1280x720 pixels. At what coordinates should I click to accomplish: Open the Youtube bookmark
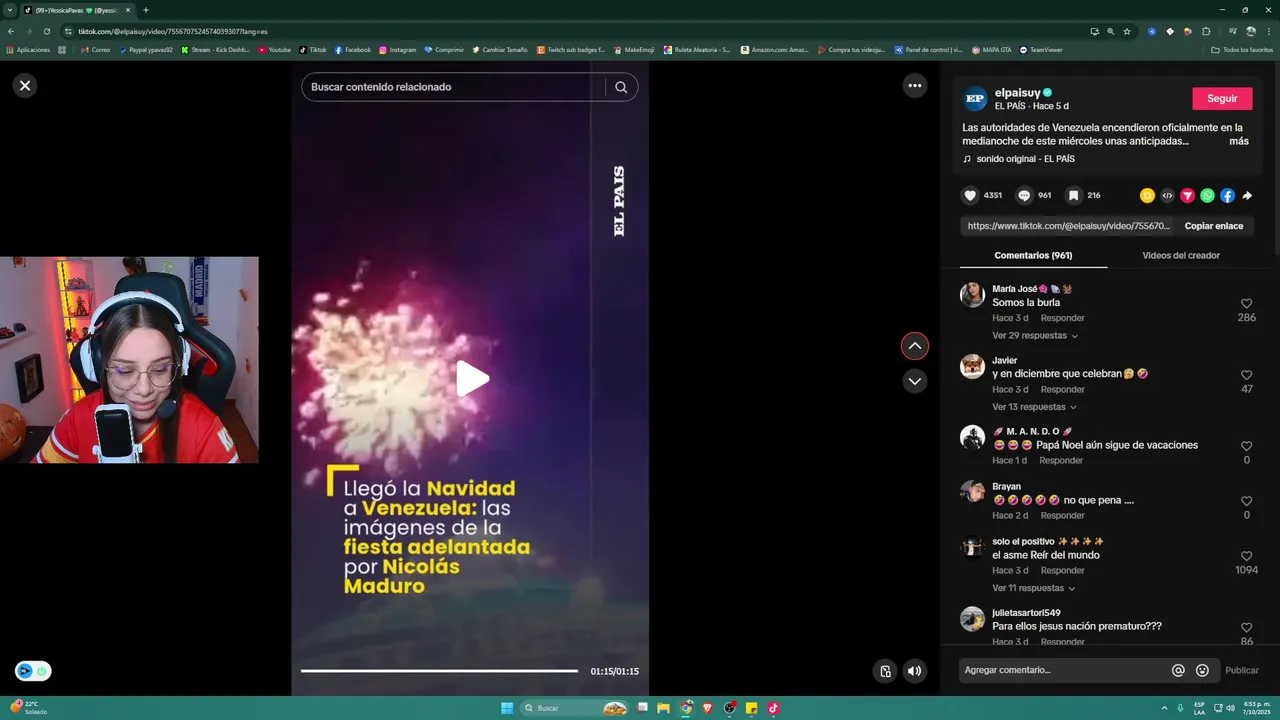(x=274, y=50)
